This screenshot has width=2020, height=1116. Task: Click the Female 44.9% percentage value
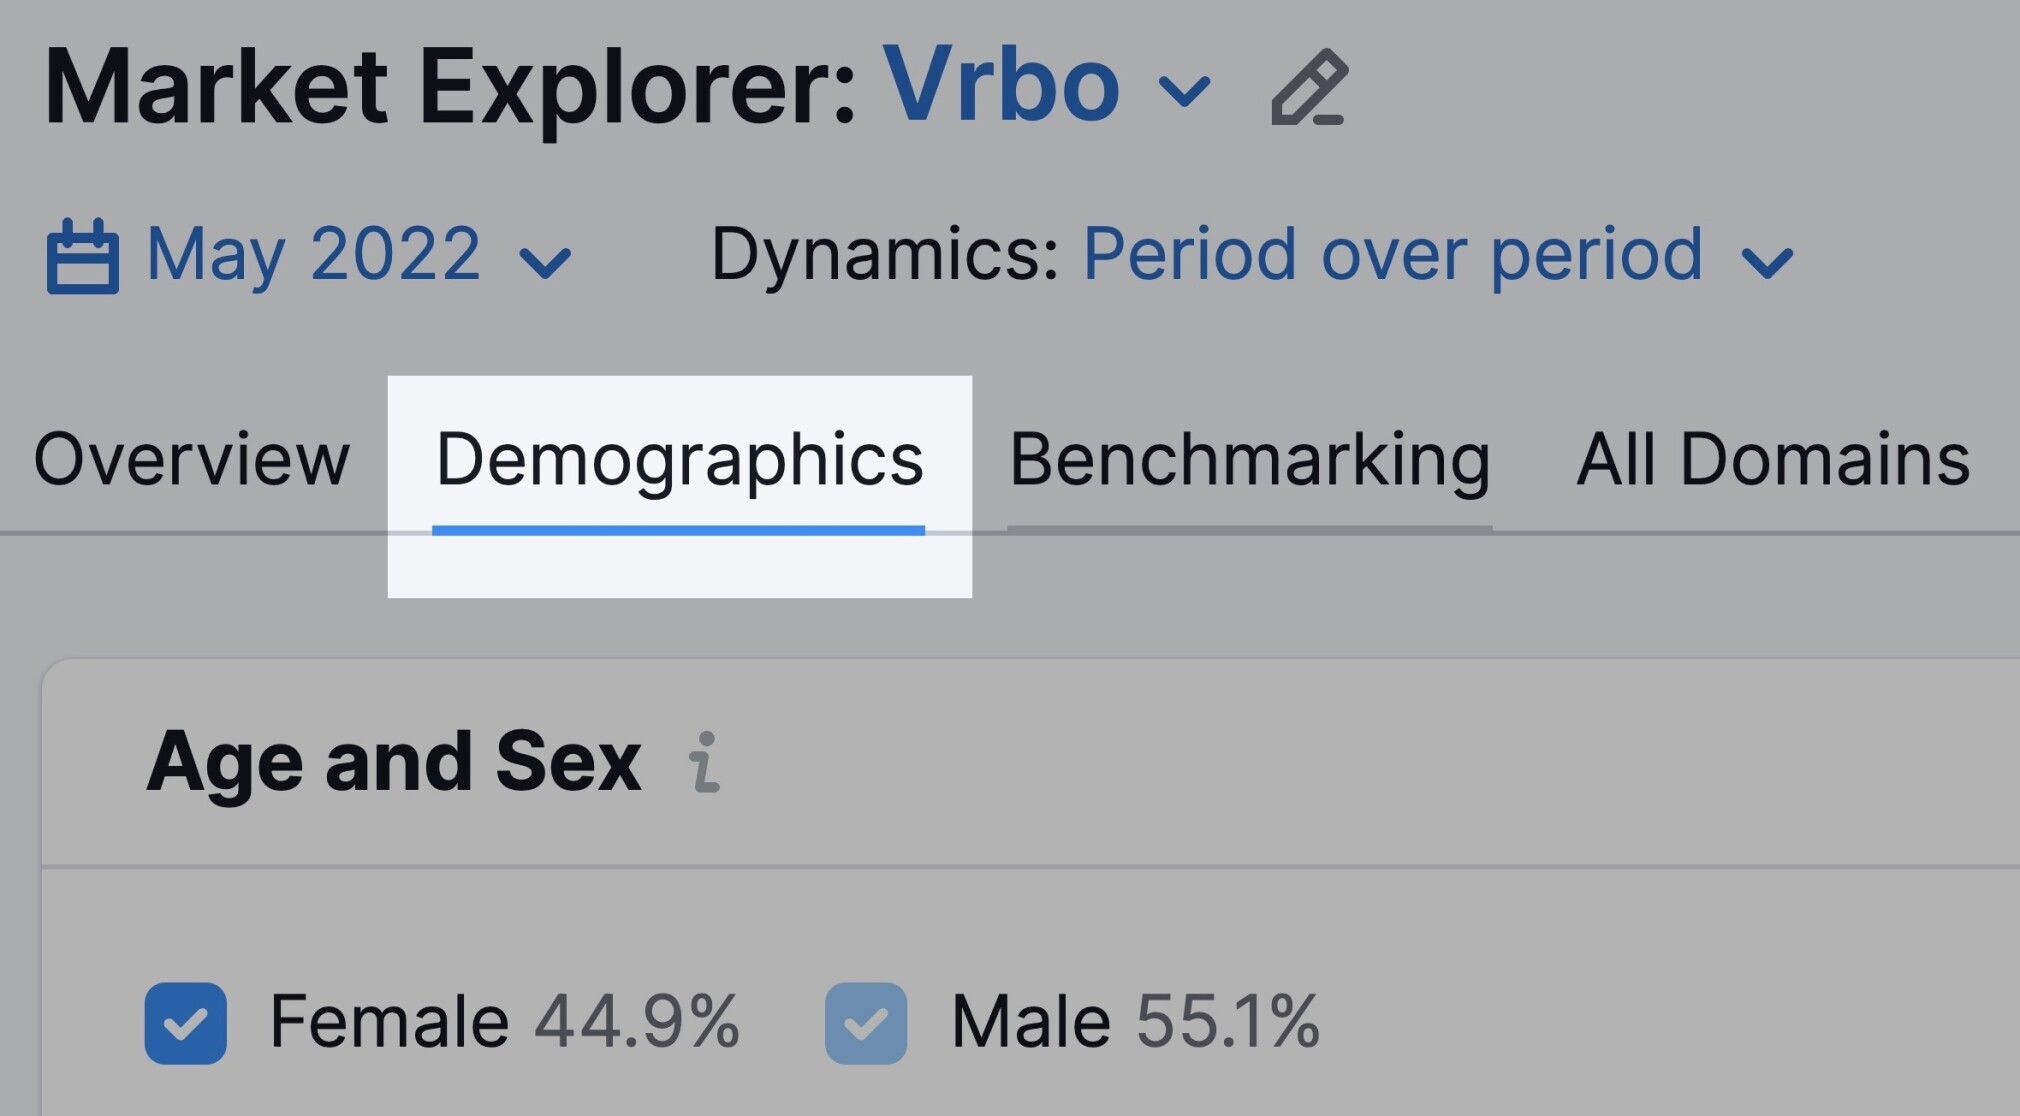tap(637, 1022)
